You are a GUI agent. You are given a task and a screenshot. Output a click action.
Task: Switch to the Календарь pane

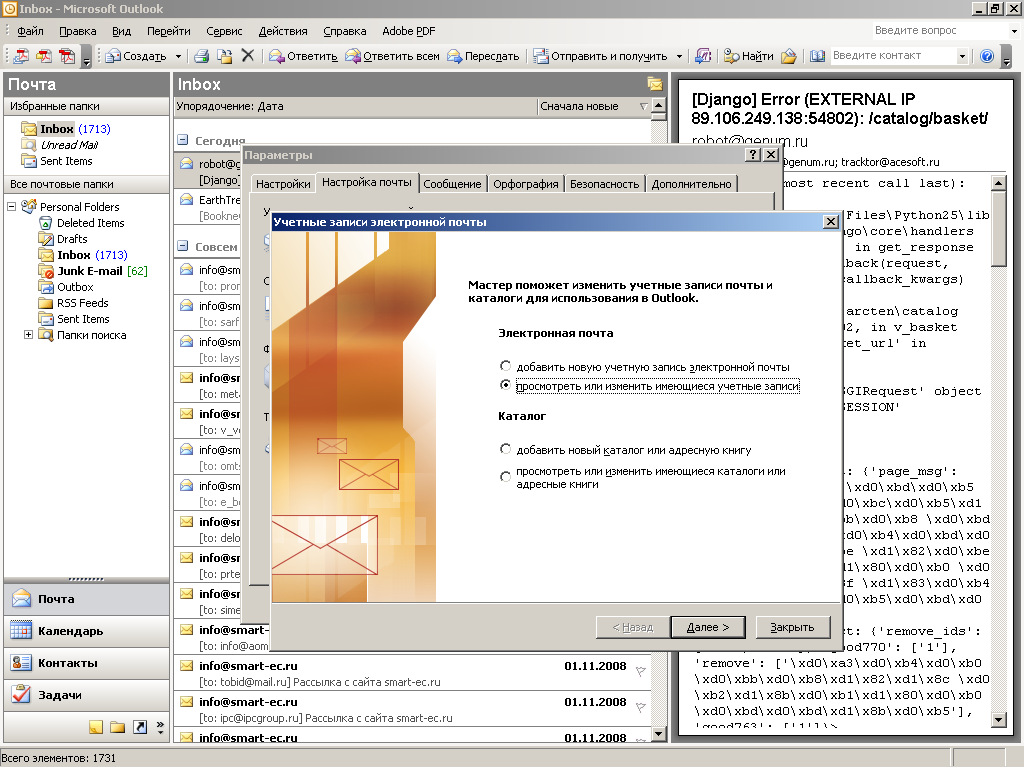coord(70,631)
